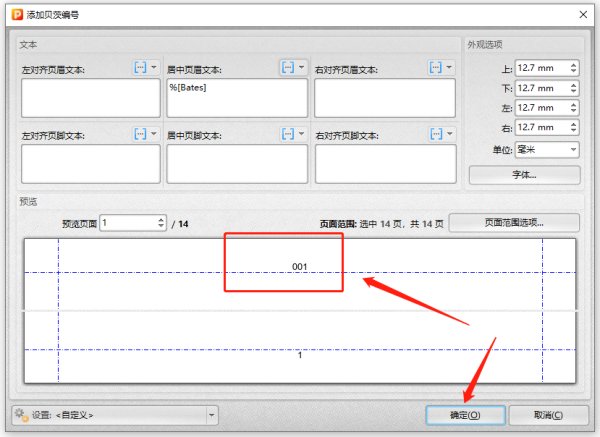Click into the right-aligned footer text box

(x=386, y=164)
